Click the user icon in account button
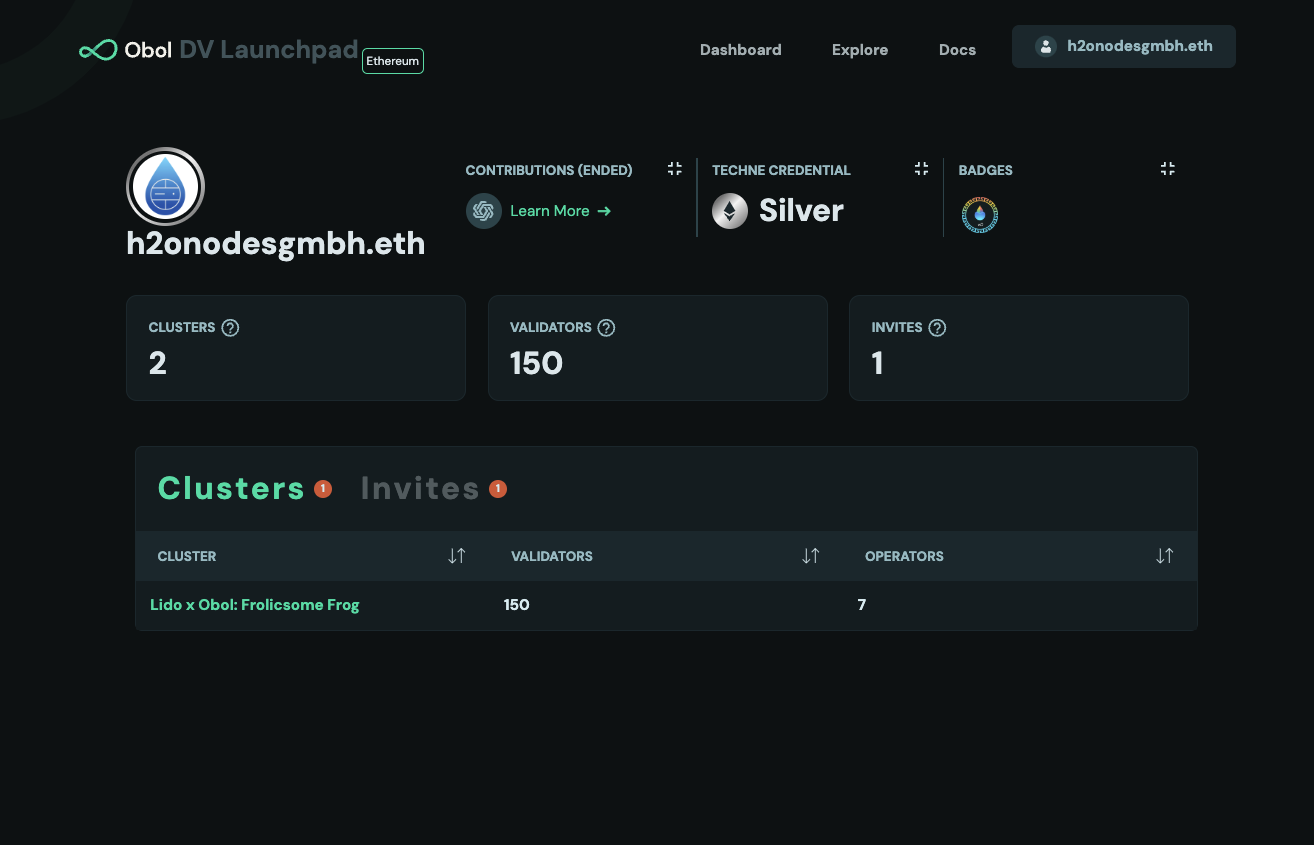Screen dimensions: 1314x845 pyautogui.click(x=1046, y=47)
